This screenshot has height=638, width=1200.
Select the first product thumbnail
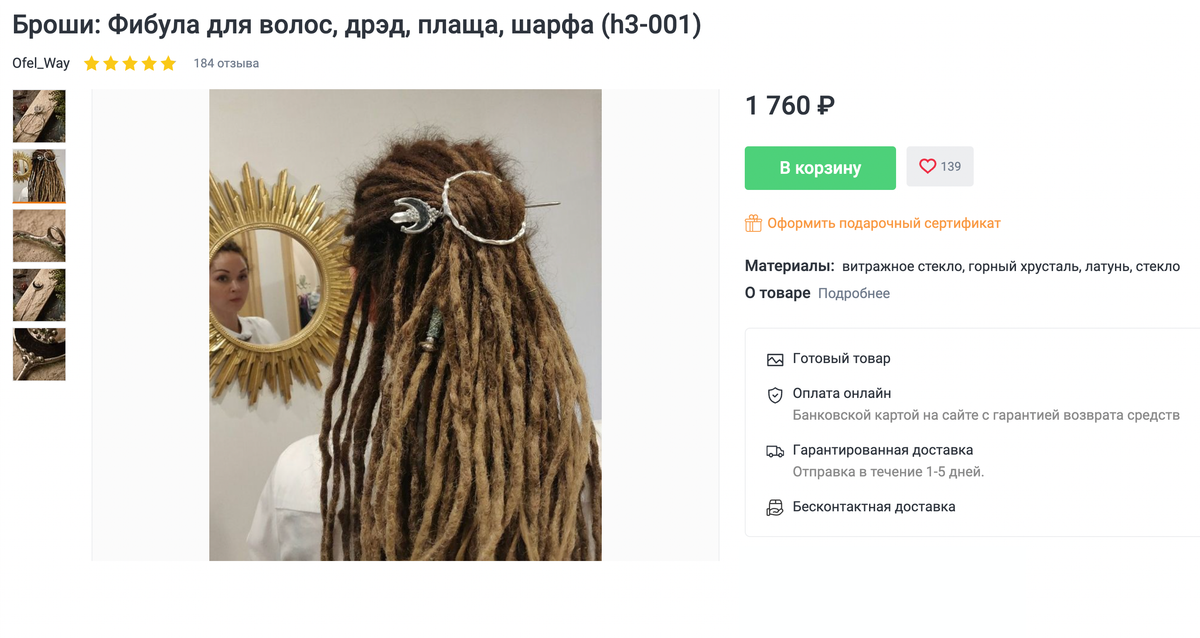click(x=39, y=116)
